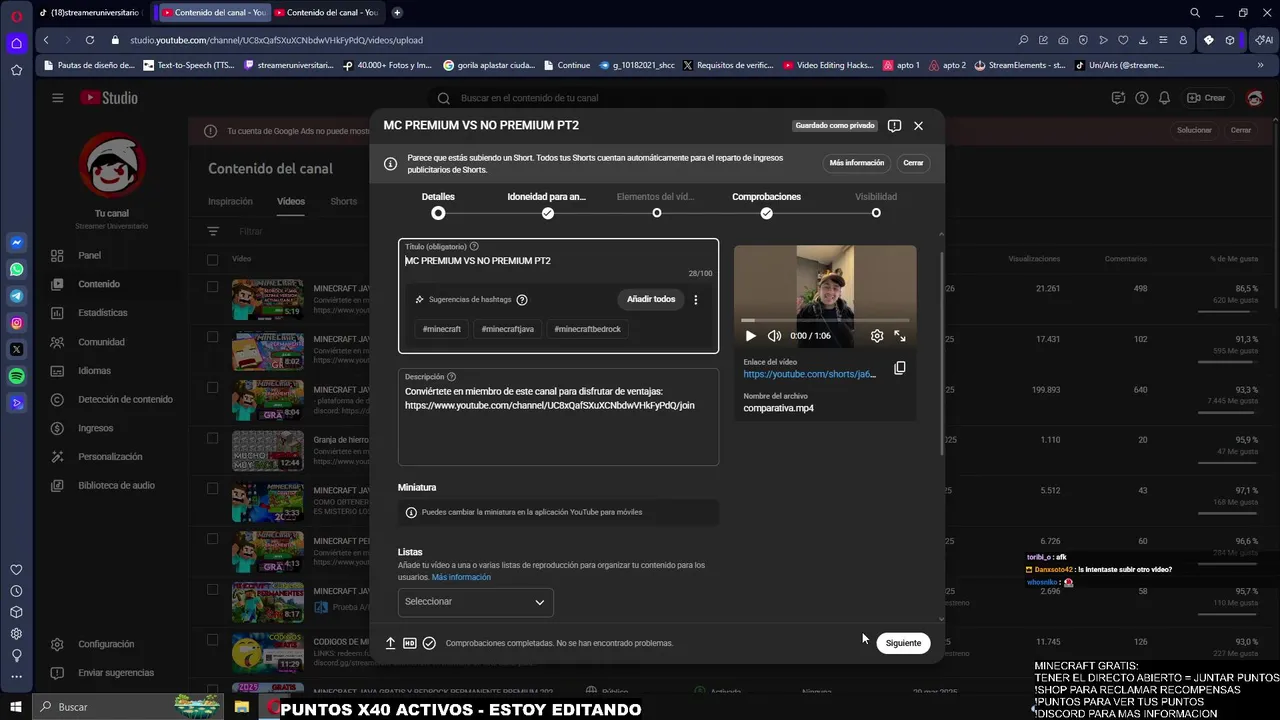Click the help icon next to Descripción
The width and height of the screenshot is (1280, 720).
pyautogui.click(x=451, y=377)
